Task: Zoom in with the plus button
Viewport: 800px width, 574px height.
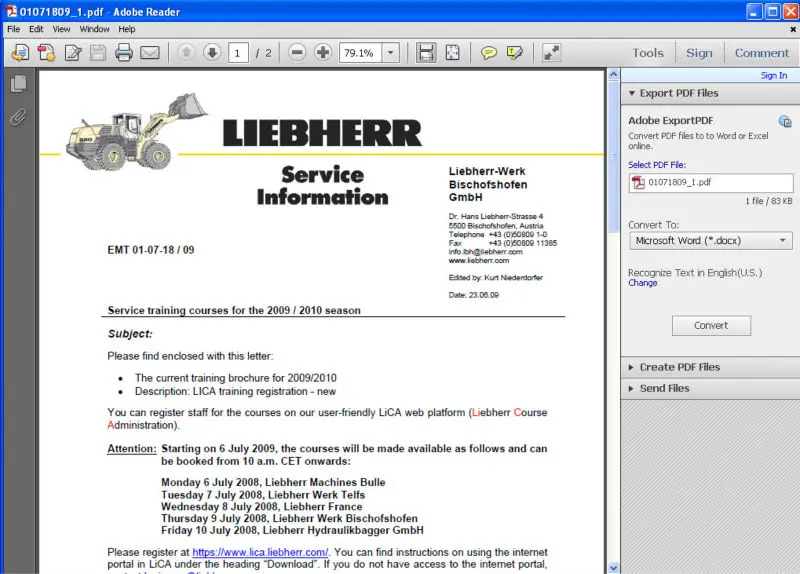Action: [x=322, y=52]
